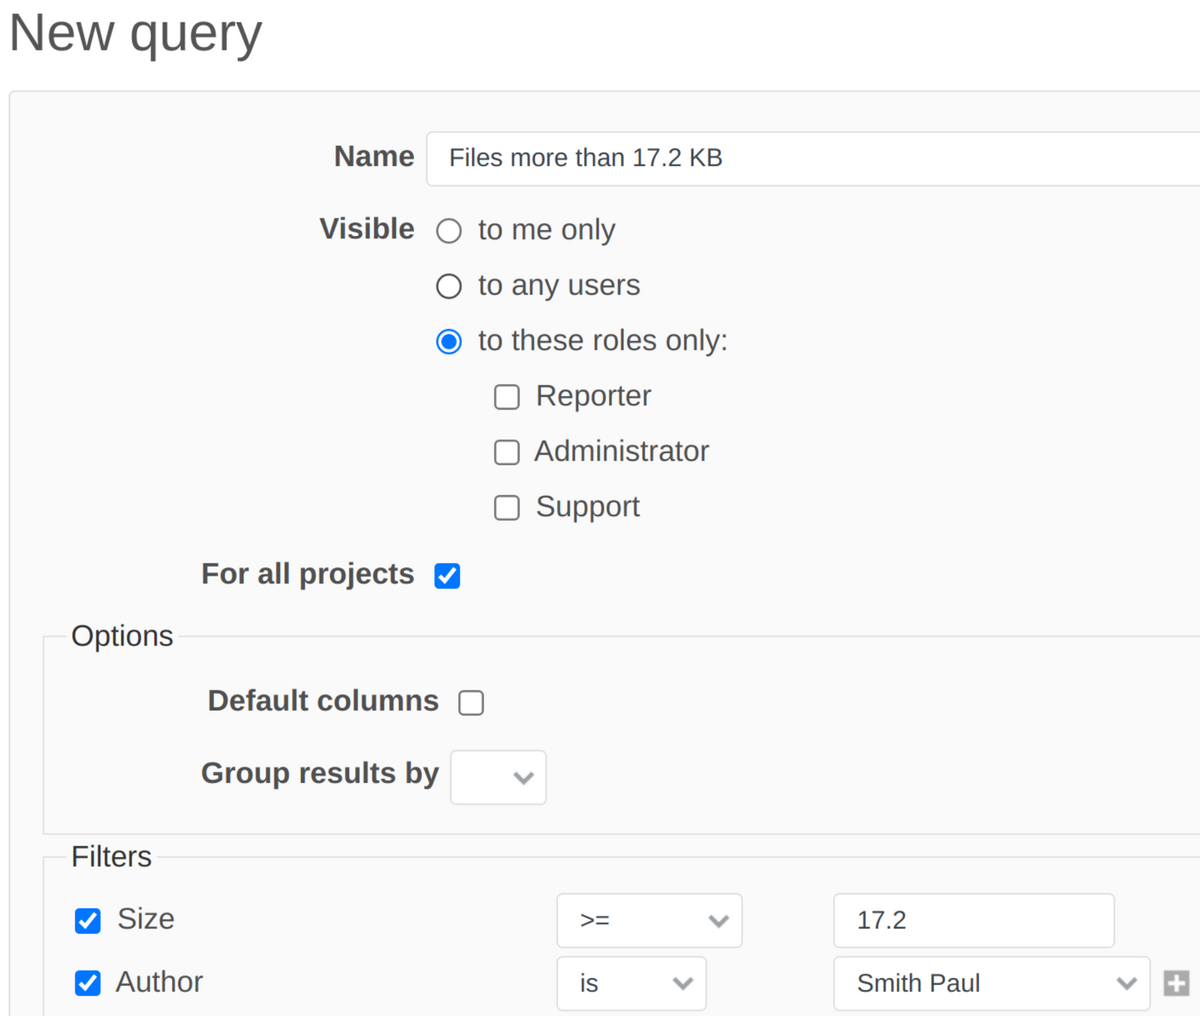Screen dimensions: 1200x1016
Task: Select the 'to me only' visibility option
Action: coord(449,230)
